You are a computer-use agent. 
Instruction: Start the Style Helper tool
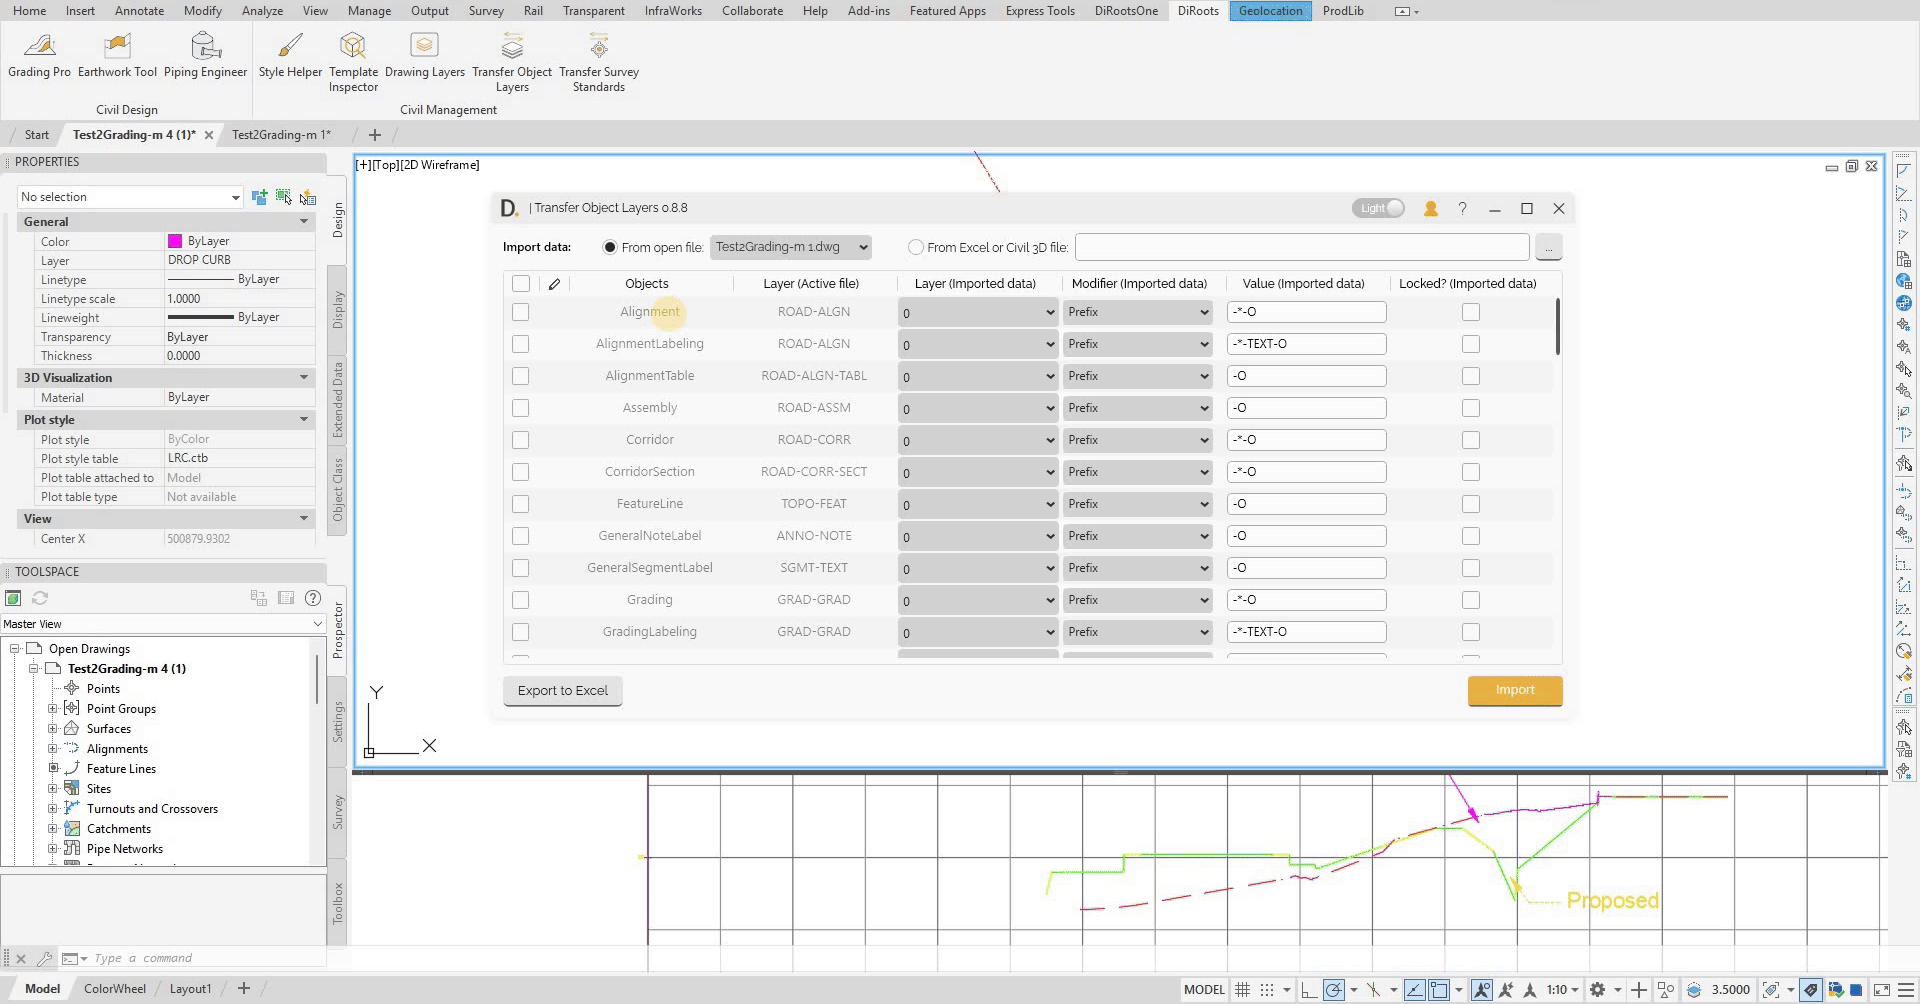click(x=289, y=55)
